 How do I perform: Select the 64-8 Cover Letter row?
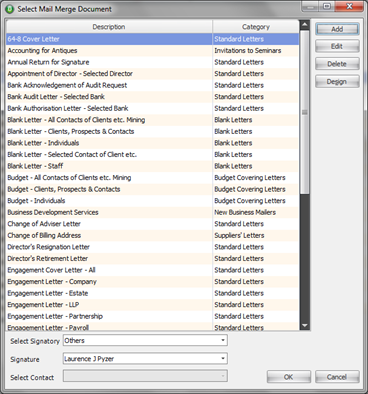click(x=152, y=39)
